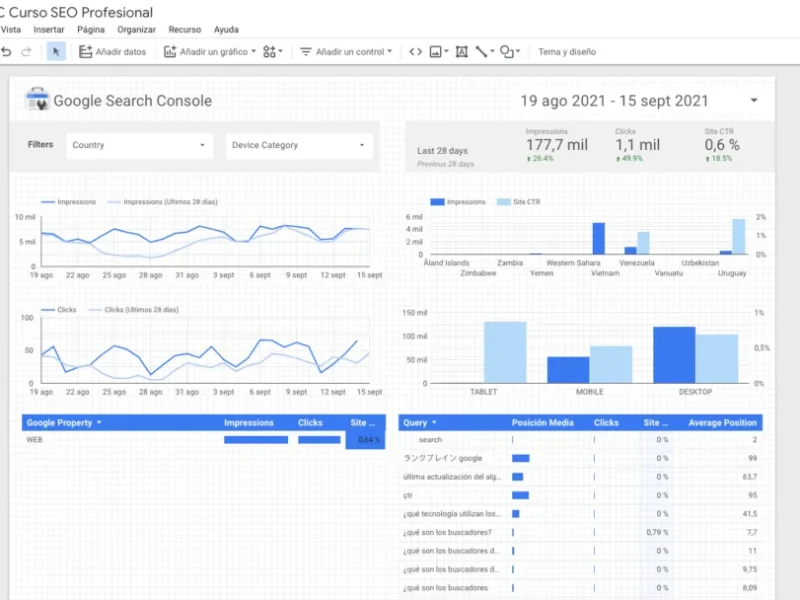This screenshot has height=600, width=800.
Task: Select the text box tool icon
Action: [x=461, y=52]
